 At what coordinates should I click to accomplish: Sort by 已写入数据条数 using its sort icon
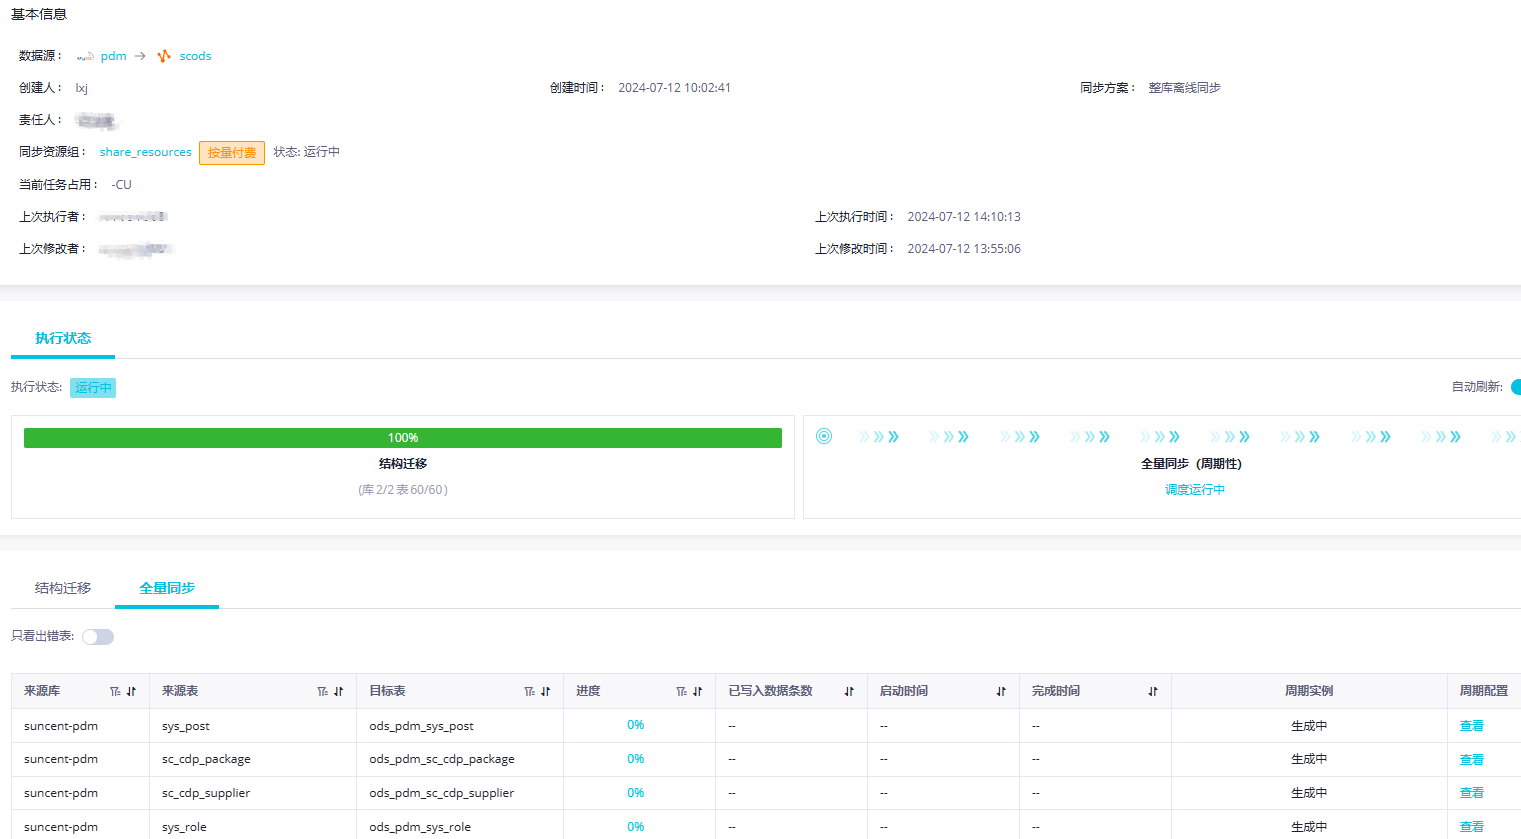(849, 692)
